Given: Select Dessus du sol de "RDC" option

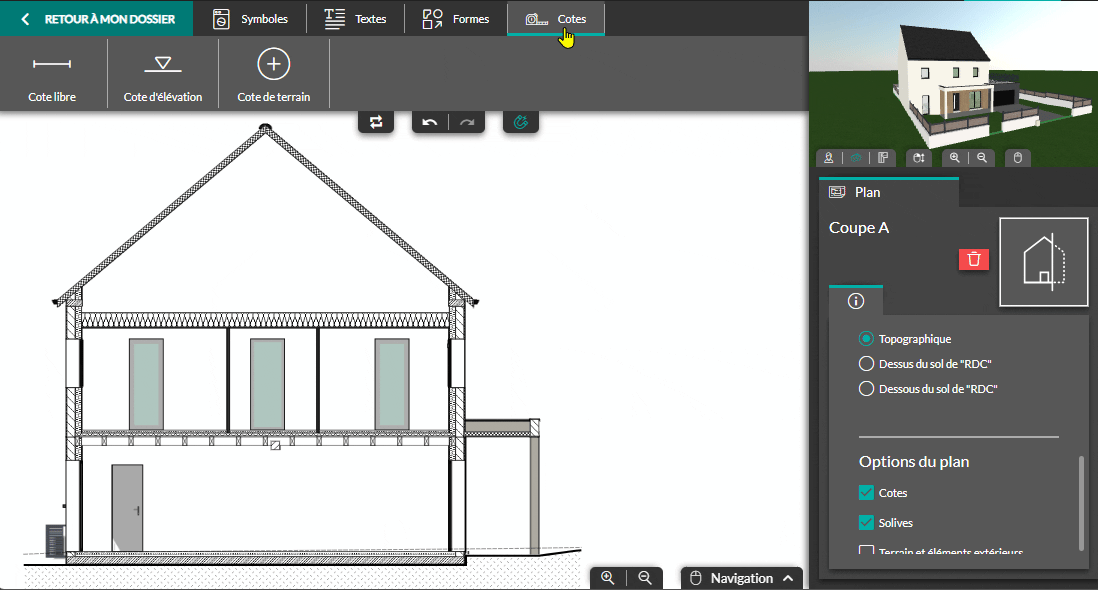Looking at the screenshot, I should coord(867,364).
